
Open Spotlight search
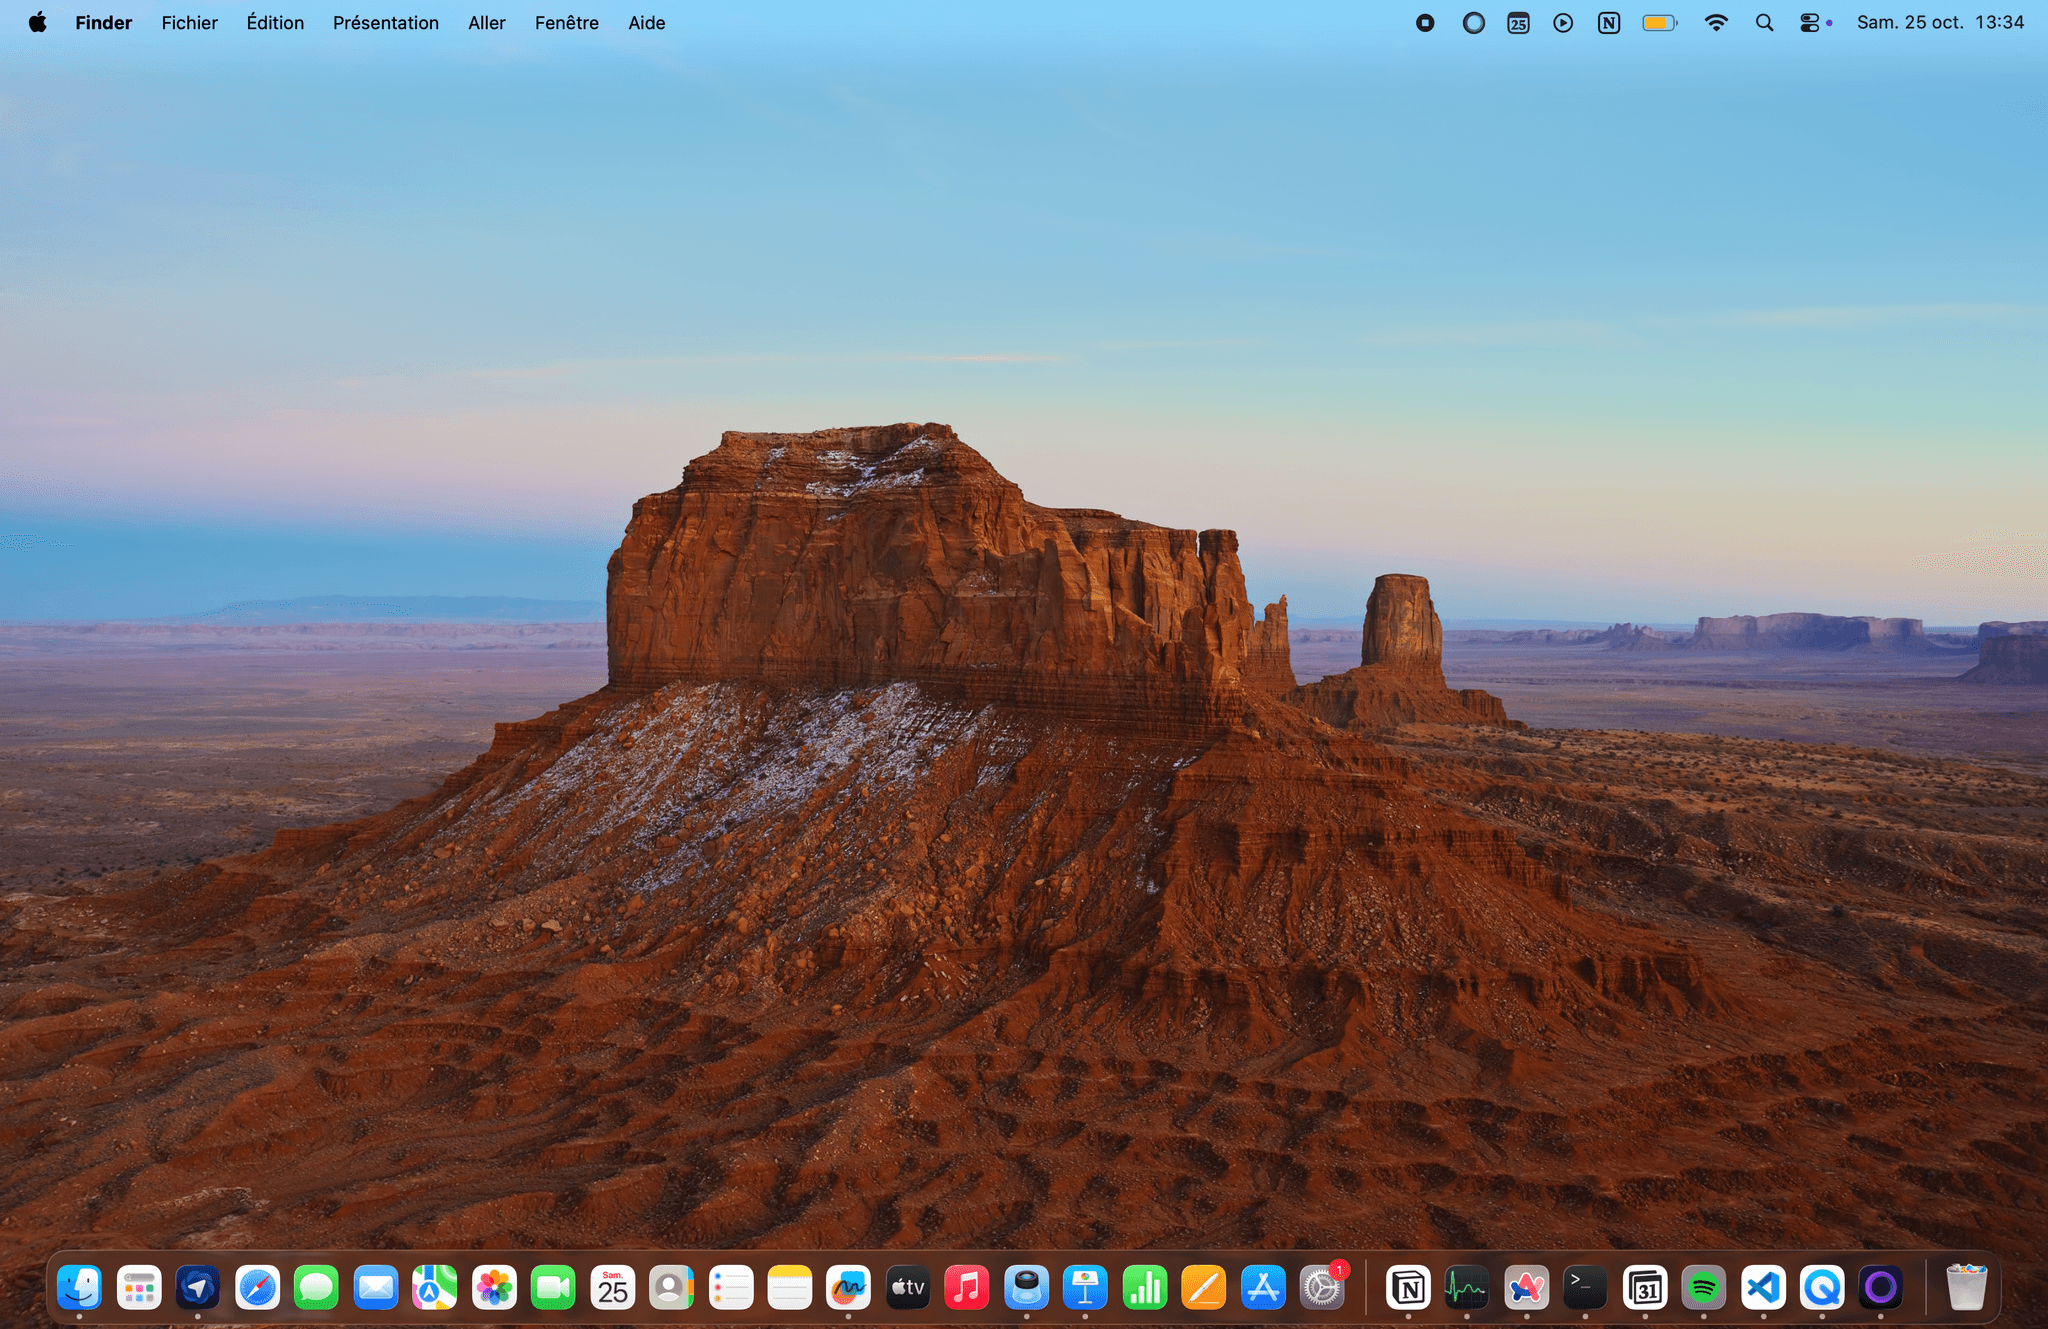pyautogui.click(x=1765, y=22)
